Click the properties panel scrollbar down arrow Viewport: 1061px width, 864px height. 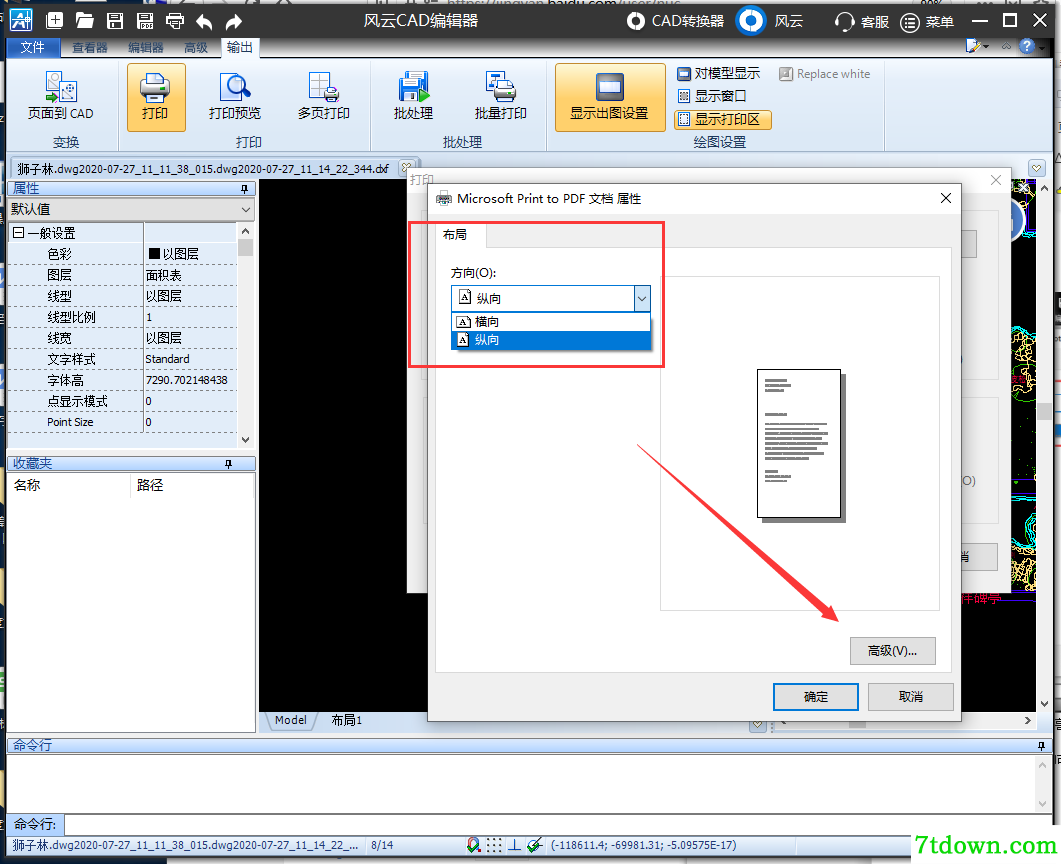[x=246, y=439]
